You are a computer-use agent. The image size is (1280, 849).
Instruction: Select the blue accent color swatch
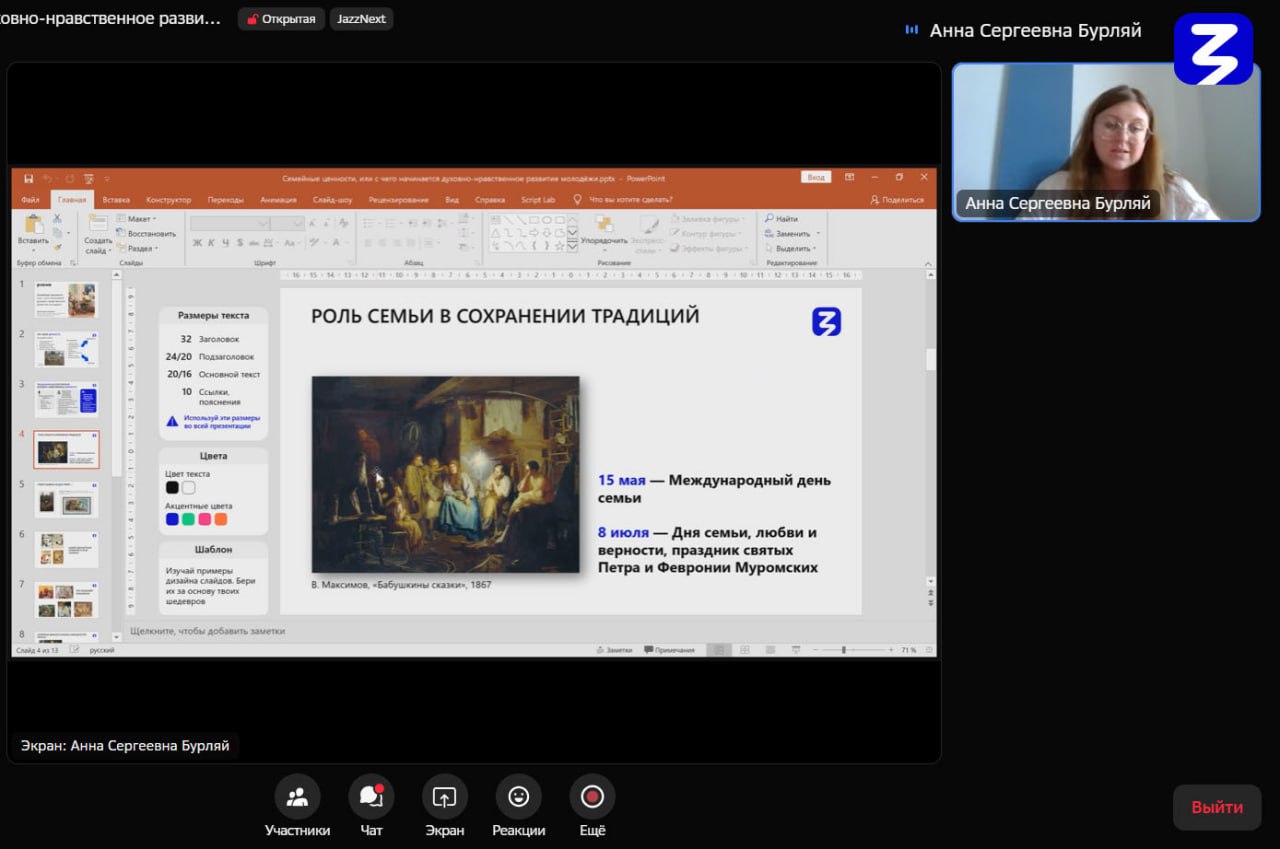click(x=172, y=519)
